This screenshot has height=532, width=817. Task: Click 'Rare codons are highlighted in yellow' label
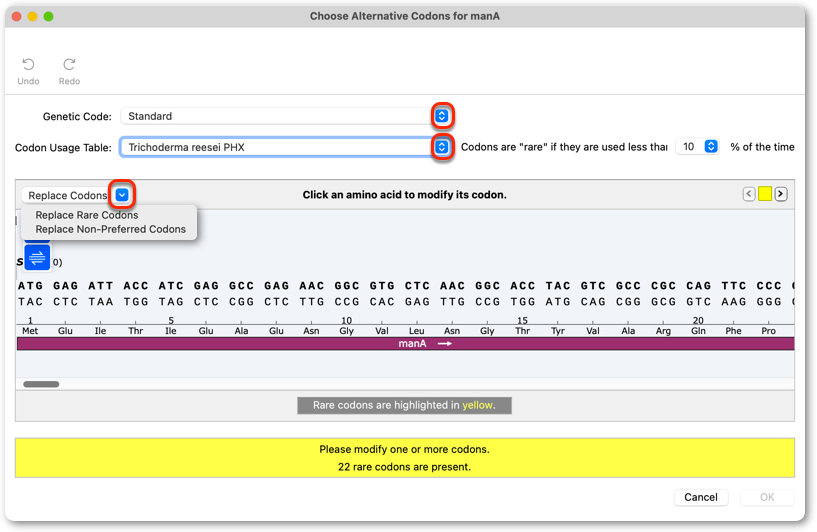coord(404,405)
